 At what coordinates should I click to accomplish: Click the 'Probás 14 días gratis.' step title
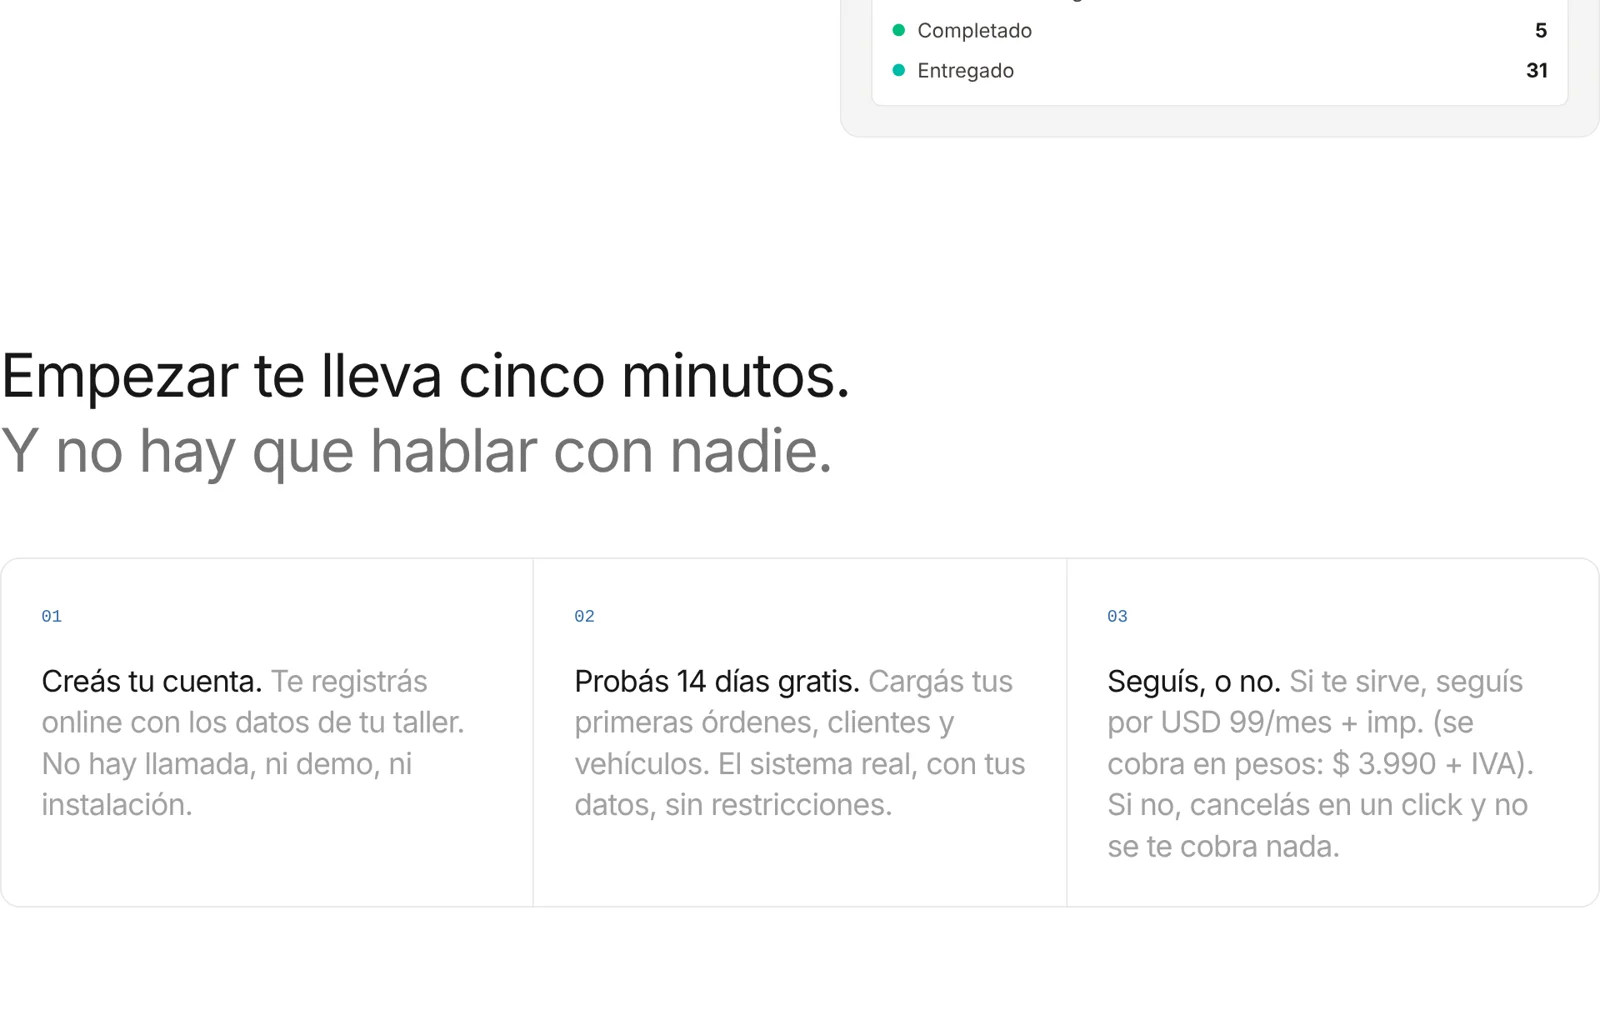(717, 681)
